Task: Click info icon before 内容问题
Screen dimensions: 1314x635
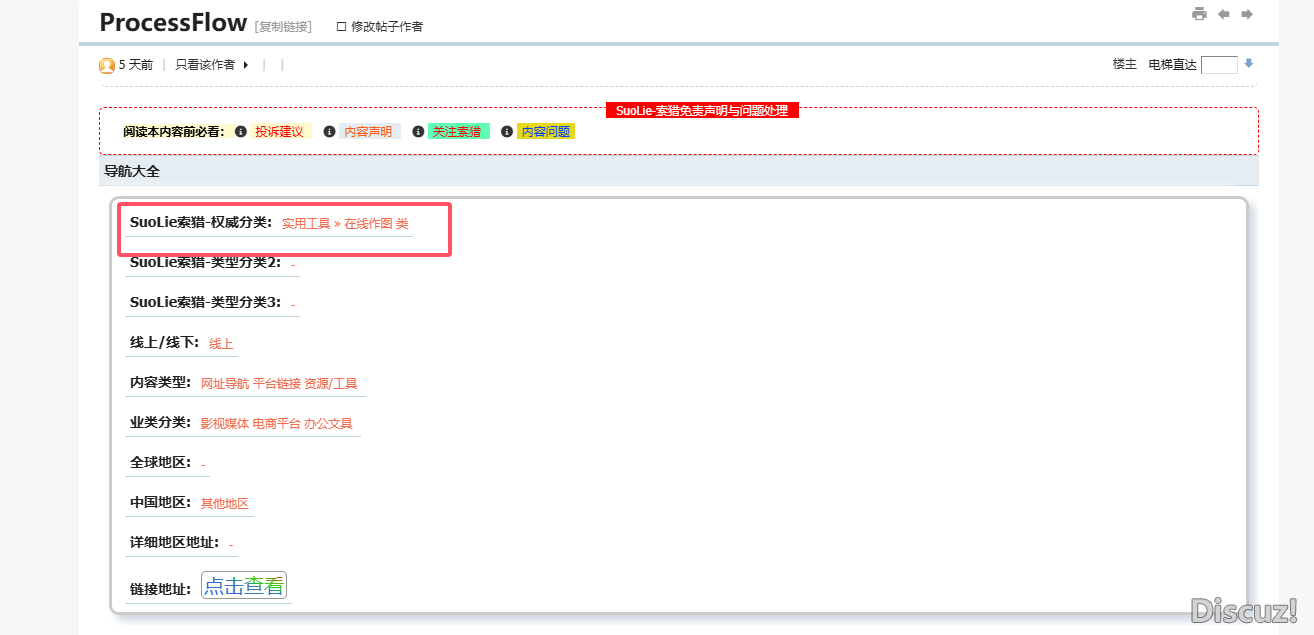Action: point(507,132)
